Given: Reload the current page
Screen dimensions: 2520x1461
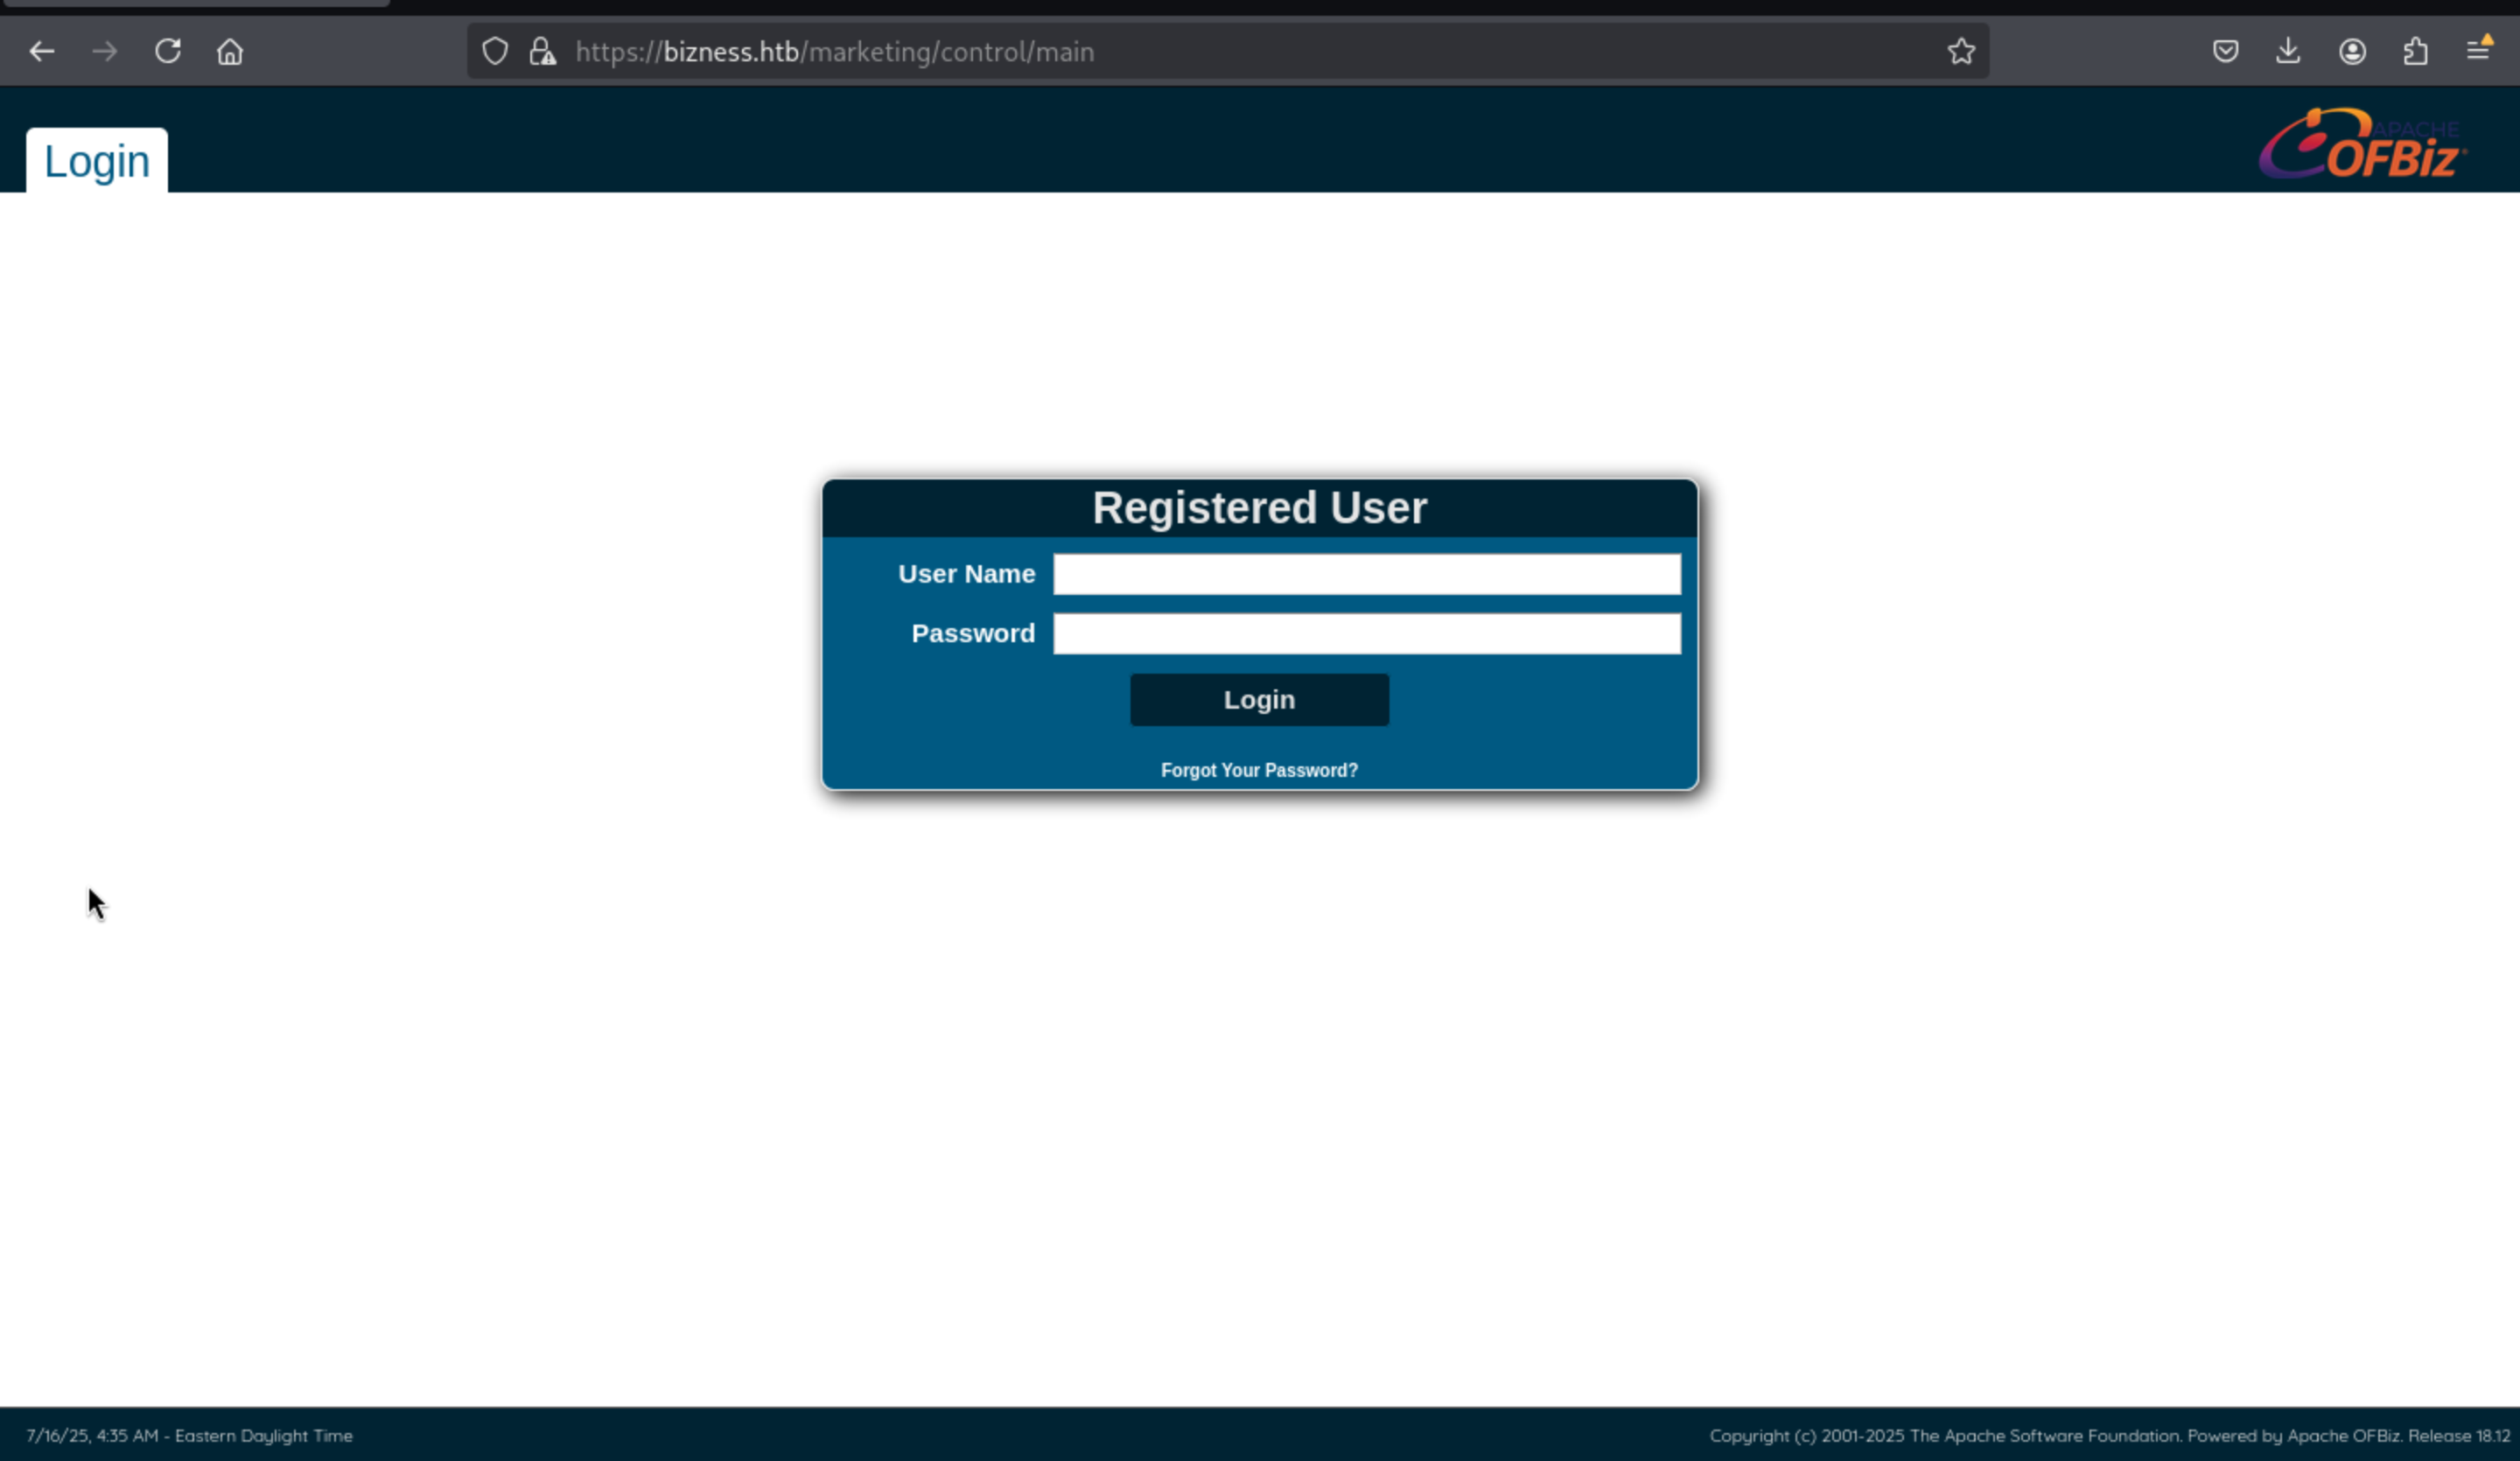Looking at the screenshot, I should coord(168,51).
